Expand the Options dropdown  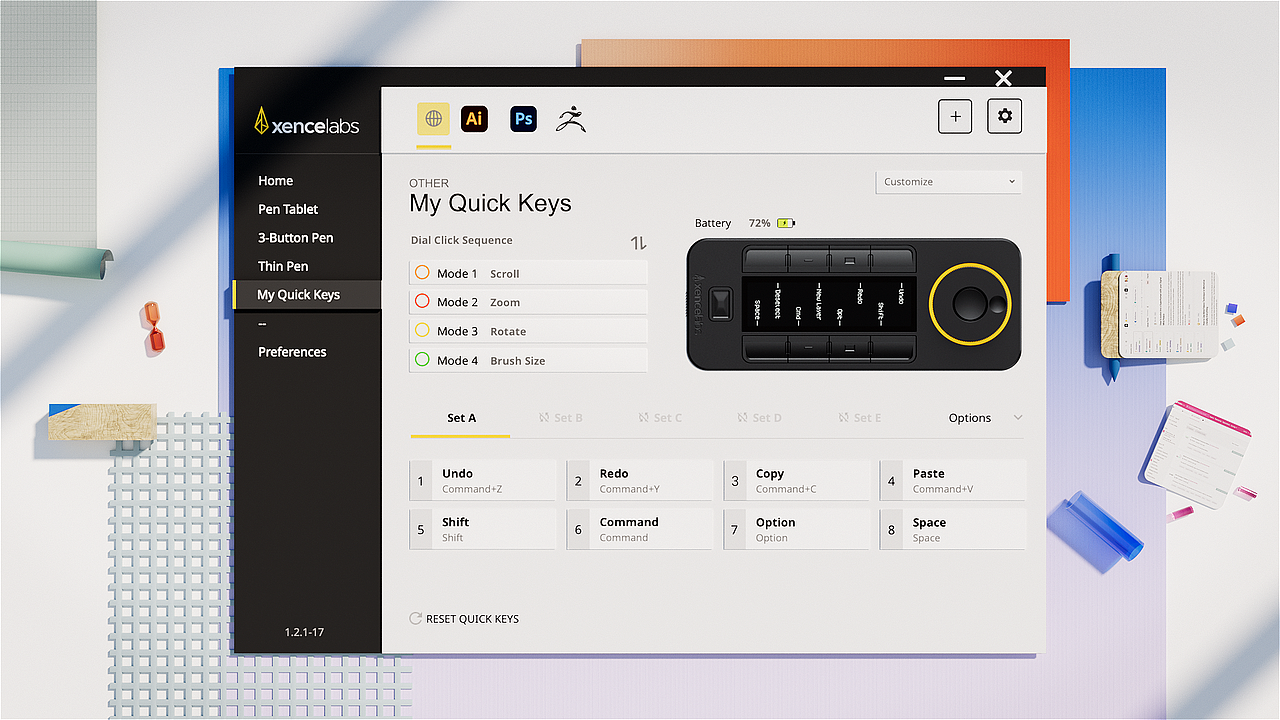click(985, 418)
